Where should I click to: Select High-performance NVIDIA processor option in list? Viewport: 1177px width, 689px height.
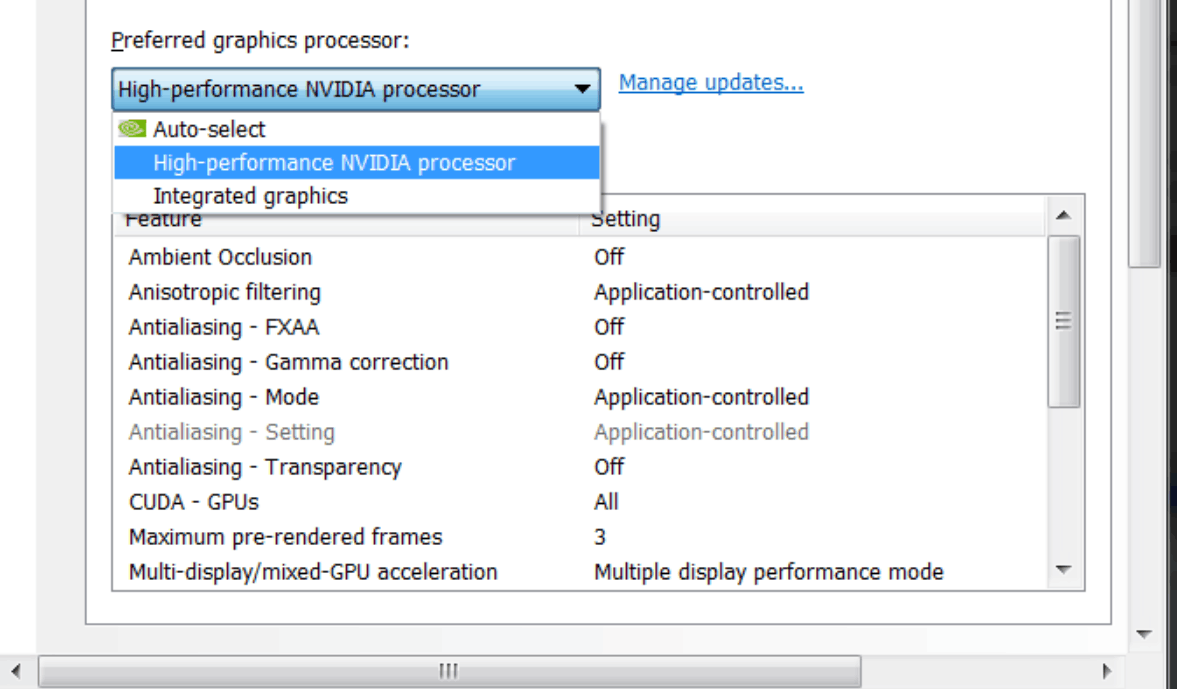coord(357,163)
